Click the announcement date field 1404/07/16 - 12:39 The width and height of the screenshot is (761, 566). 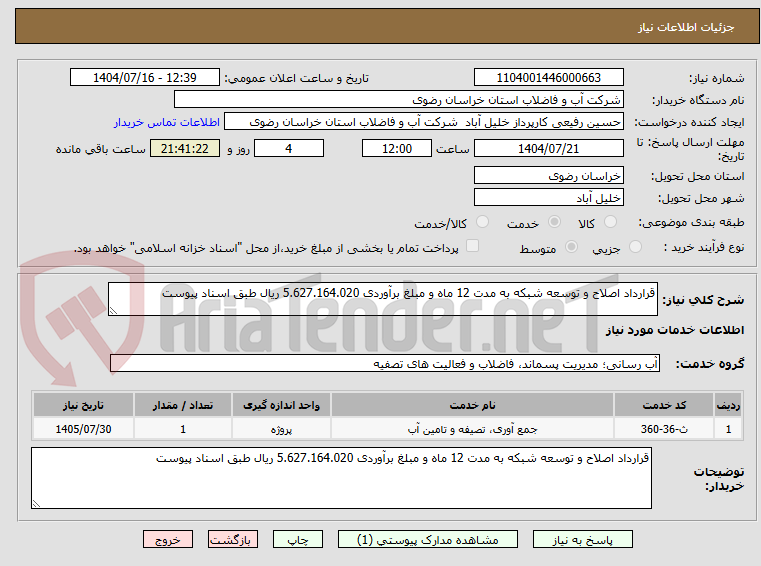click(145, 78)
